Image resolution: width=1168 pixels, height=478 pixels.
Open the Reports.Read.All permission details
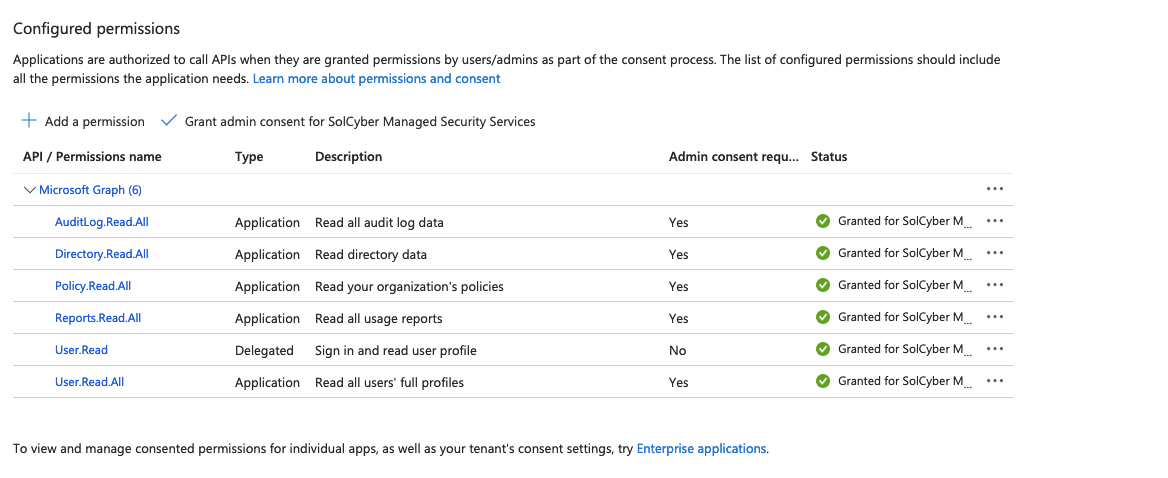click(98, 318)
